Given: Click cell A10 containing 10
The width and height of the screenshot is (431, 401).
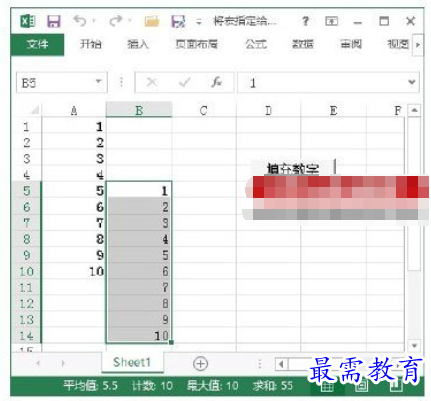Looking at the screenshot, I should point(74,271).
